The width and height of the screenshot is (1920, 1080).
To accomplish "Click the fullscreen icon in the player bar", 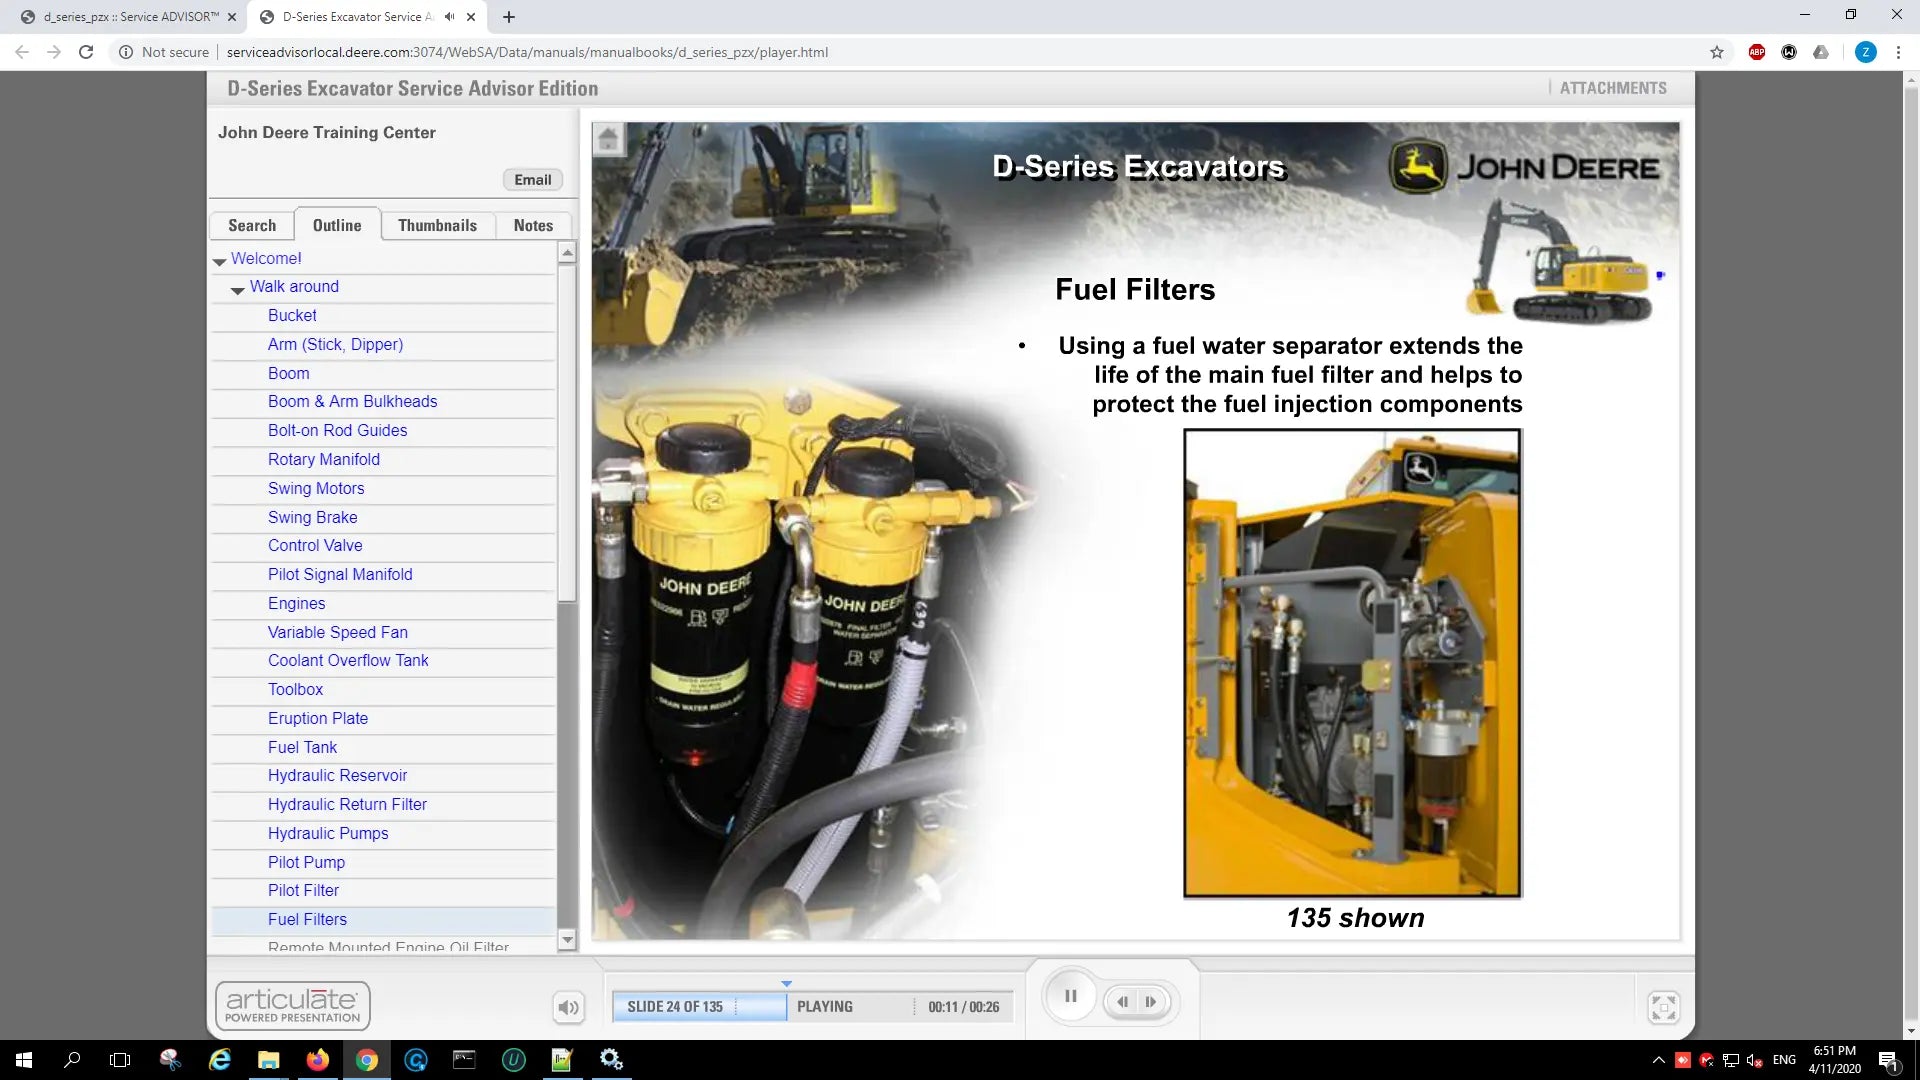I will click(1663, 1007).
